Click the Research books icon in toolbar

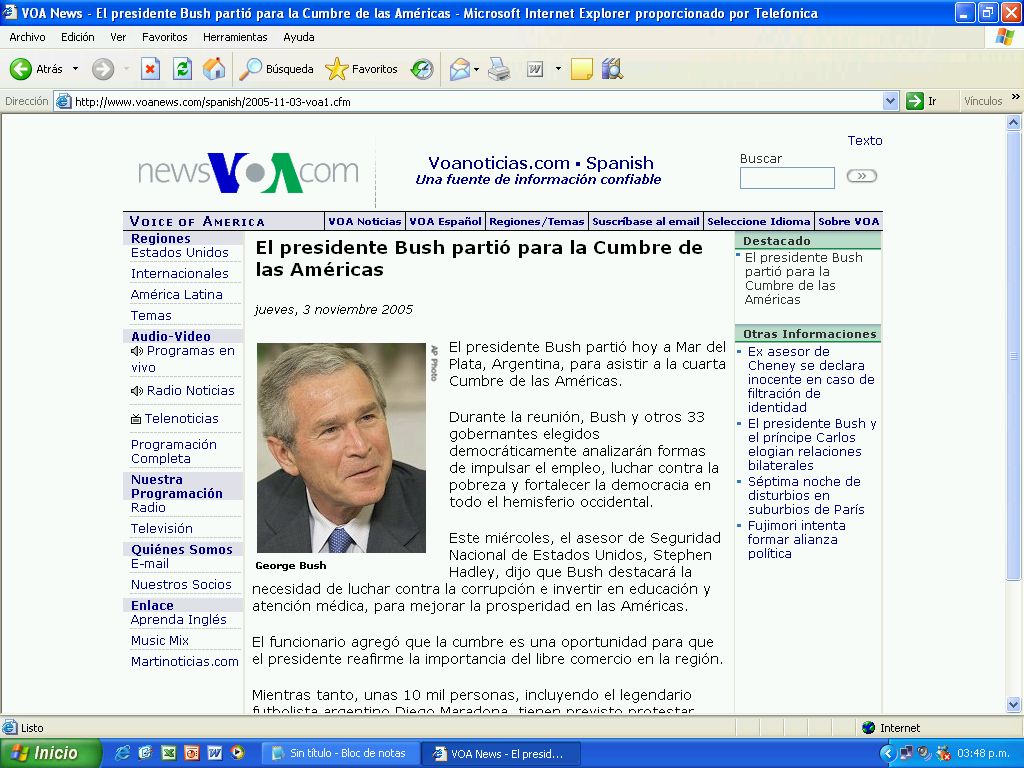pyautogui.click(x=612, y=69)
